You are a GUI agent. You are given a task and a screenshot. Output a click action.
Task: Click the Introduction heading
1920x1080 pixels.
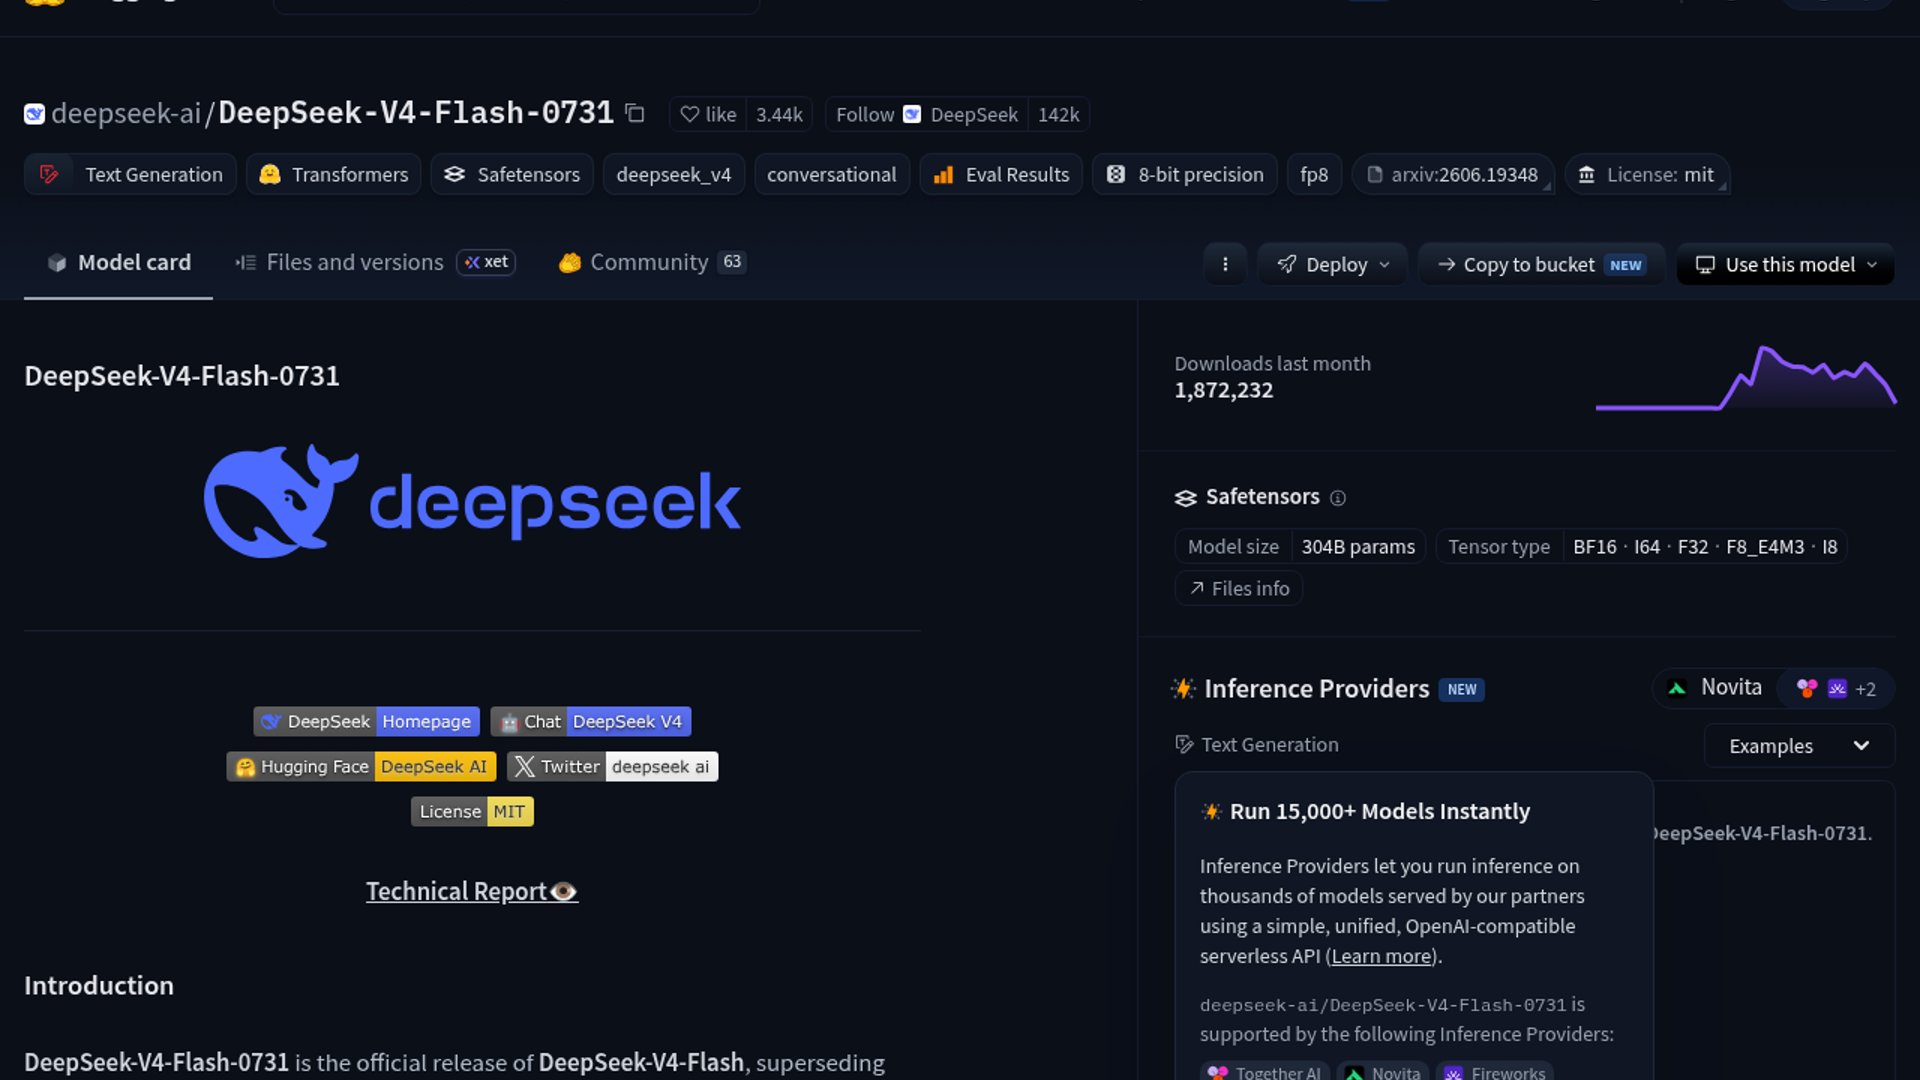(x=99, y=985)
